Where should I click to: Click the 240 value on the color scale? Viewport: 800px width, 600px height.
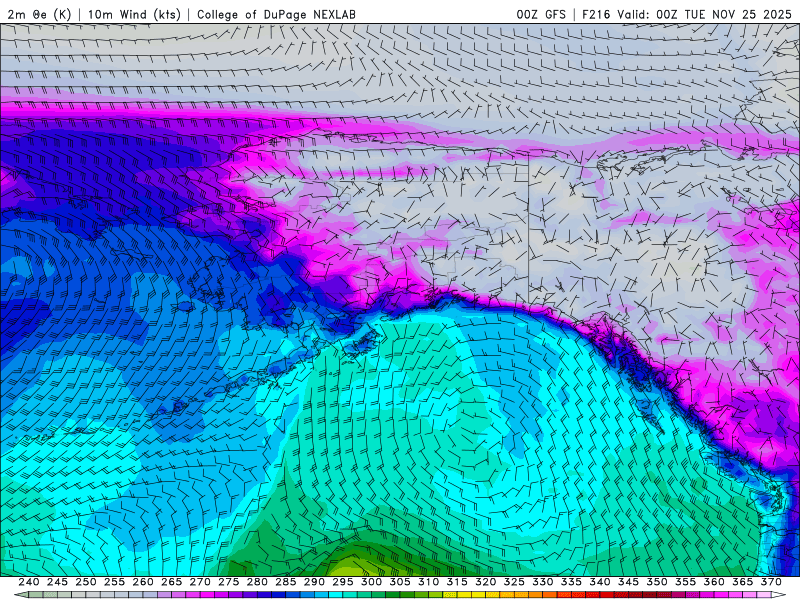29,582
